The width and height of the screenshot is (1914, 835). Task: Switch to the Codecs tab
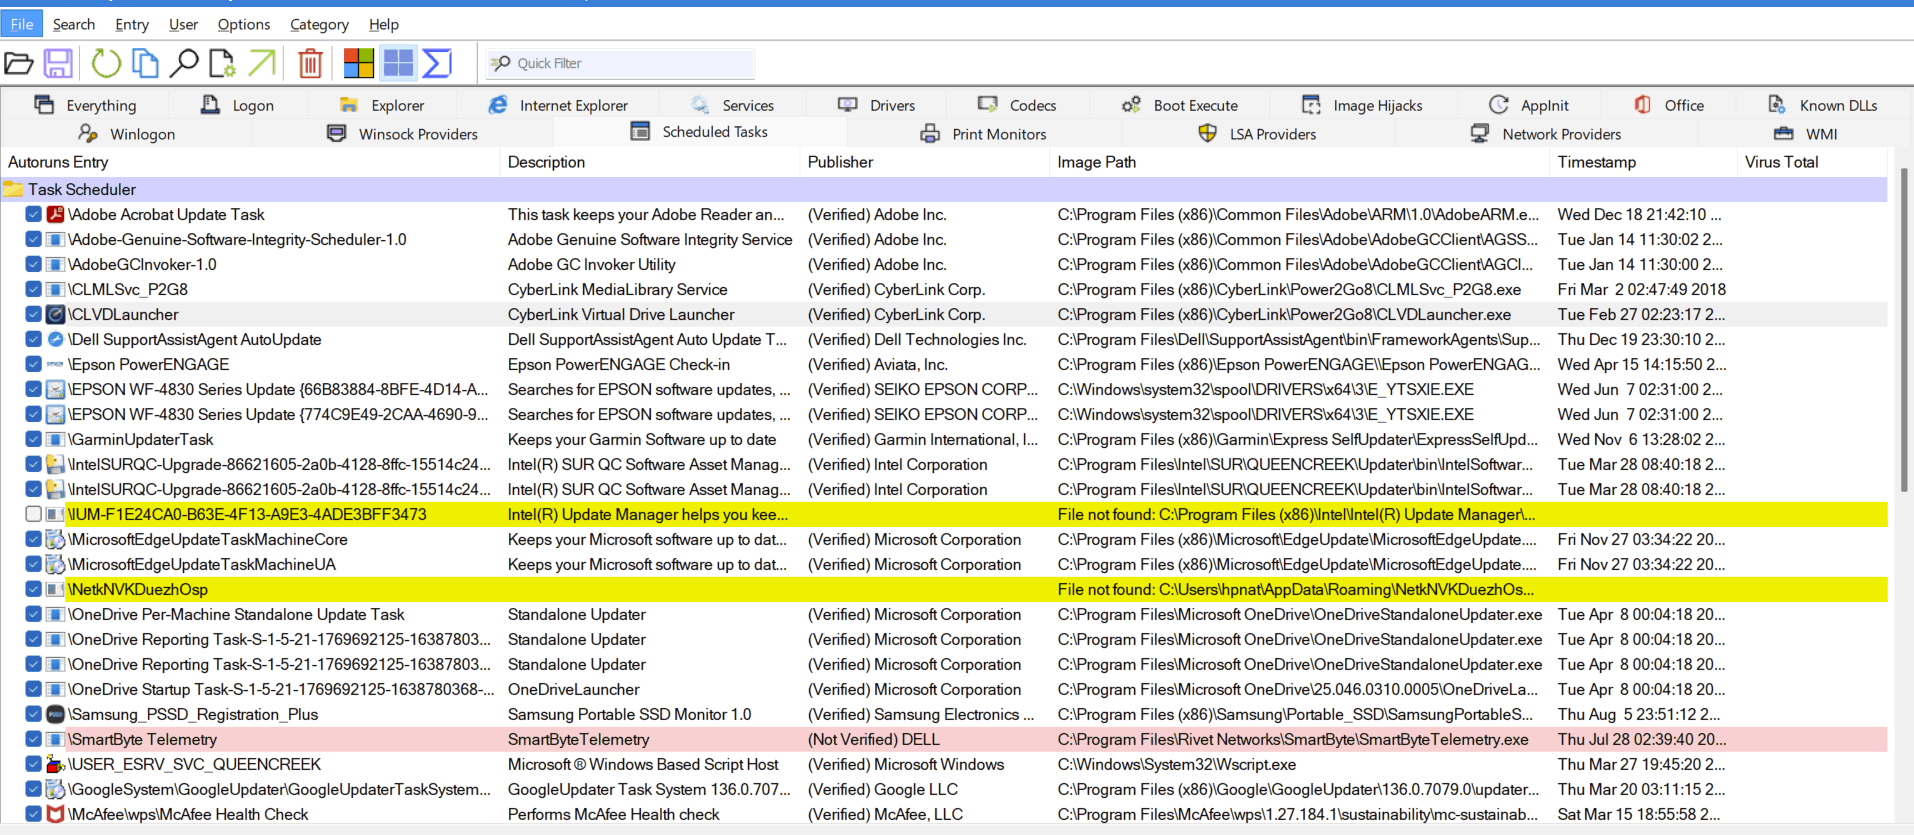click(1017, 105)
